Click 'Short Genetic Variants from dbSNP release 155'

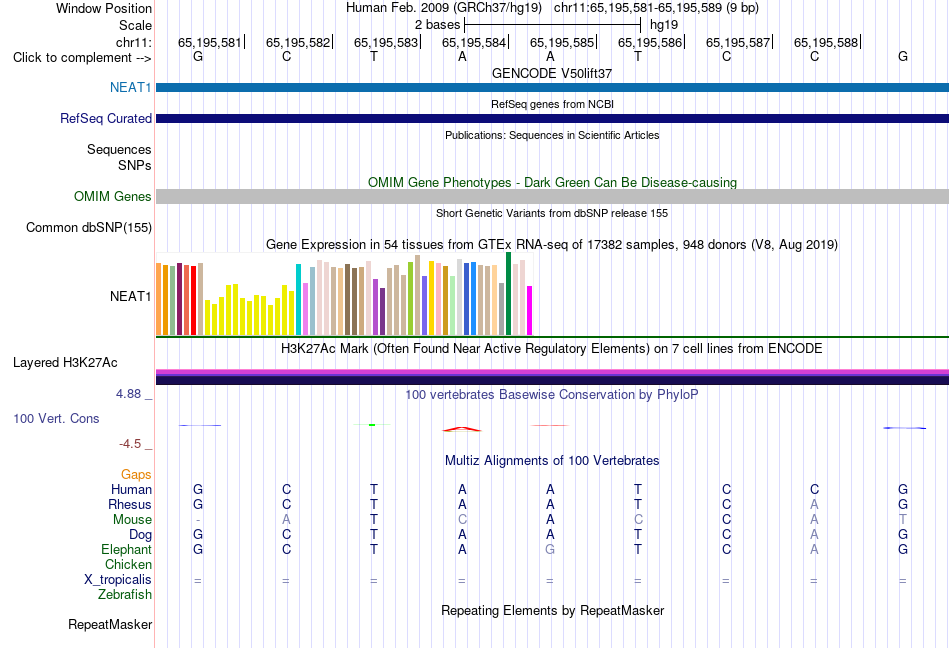tap(552, 213)
